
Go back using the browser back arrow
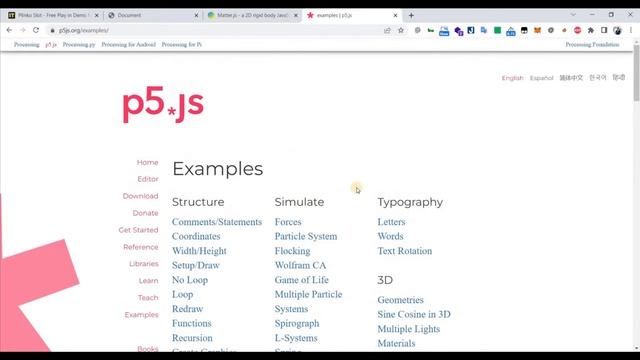click(9, 30)
